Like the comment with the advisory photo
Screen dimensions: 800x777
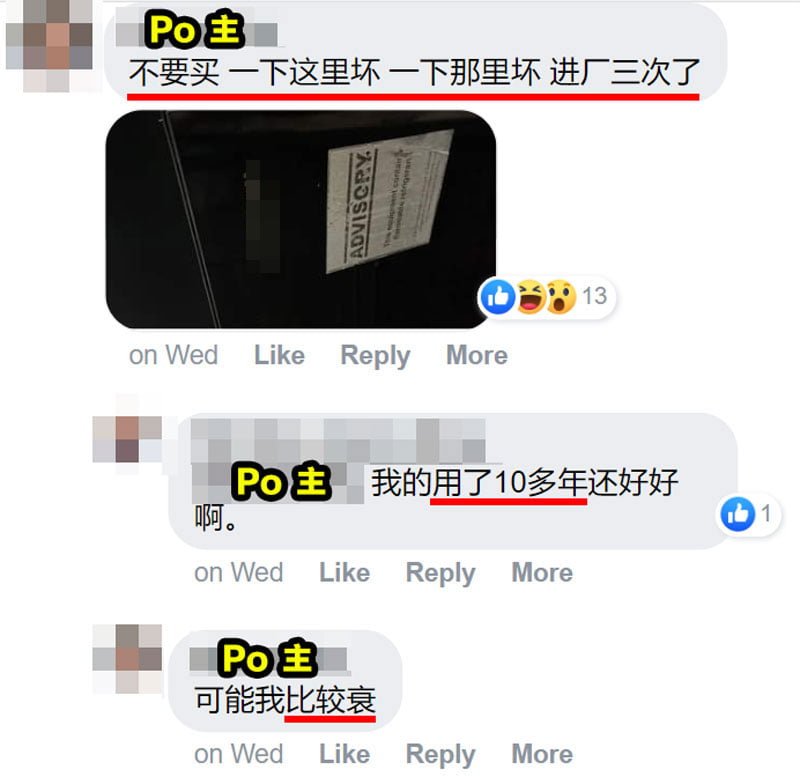tap(280, 355)
